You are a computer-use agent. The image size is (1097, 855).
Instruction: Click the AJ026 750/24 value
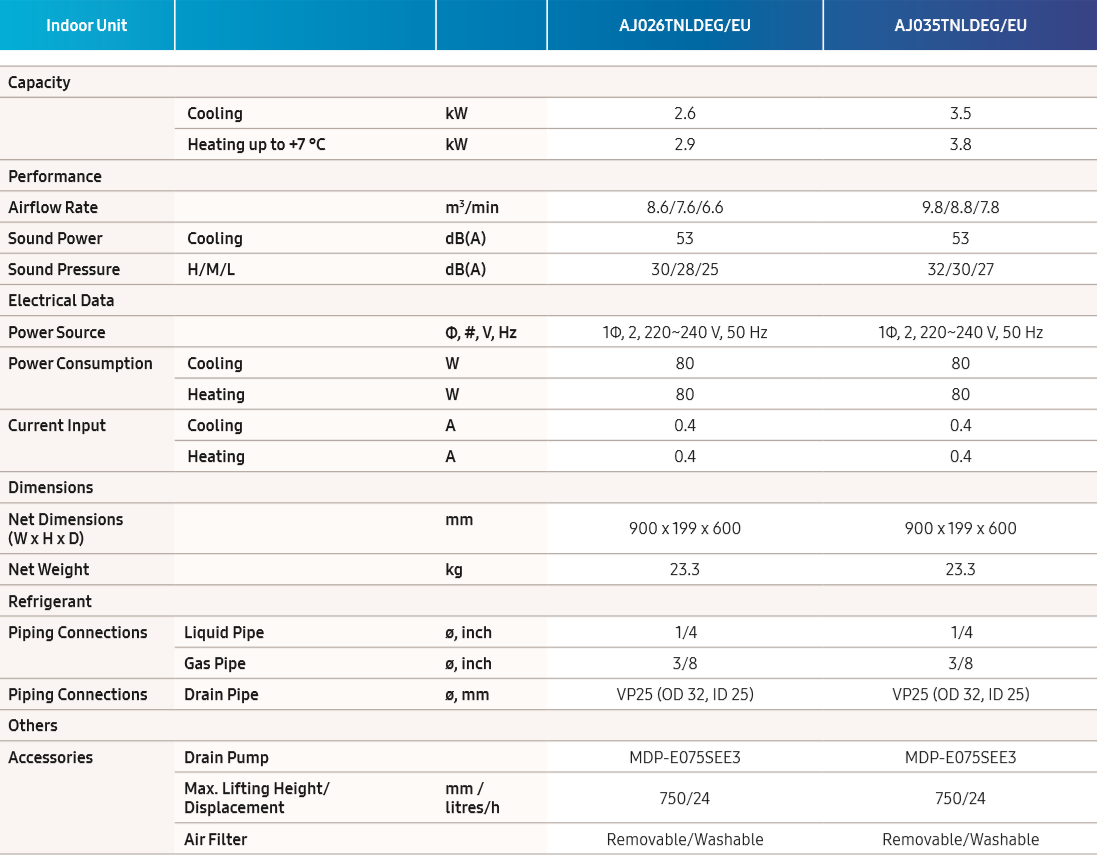[685, 798]
